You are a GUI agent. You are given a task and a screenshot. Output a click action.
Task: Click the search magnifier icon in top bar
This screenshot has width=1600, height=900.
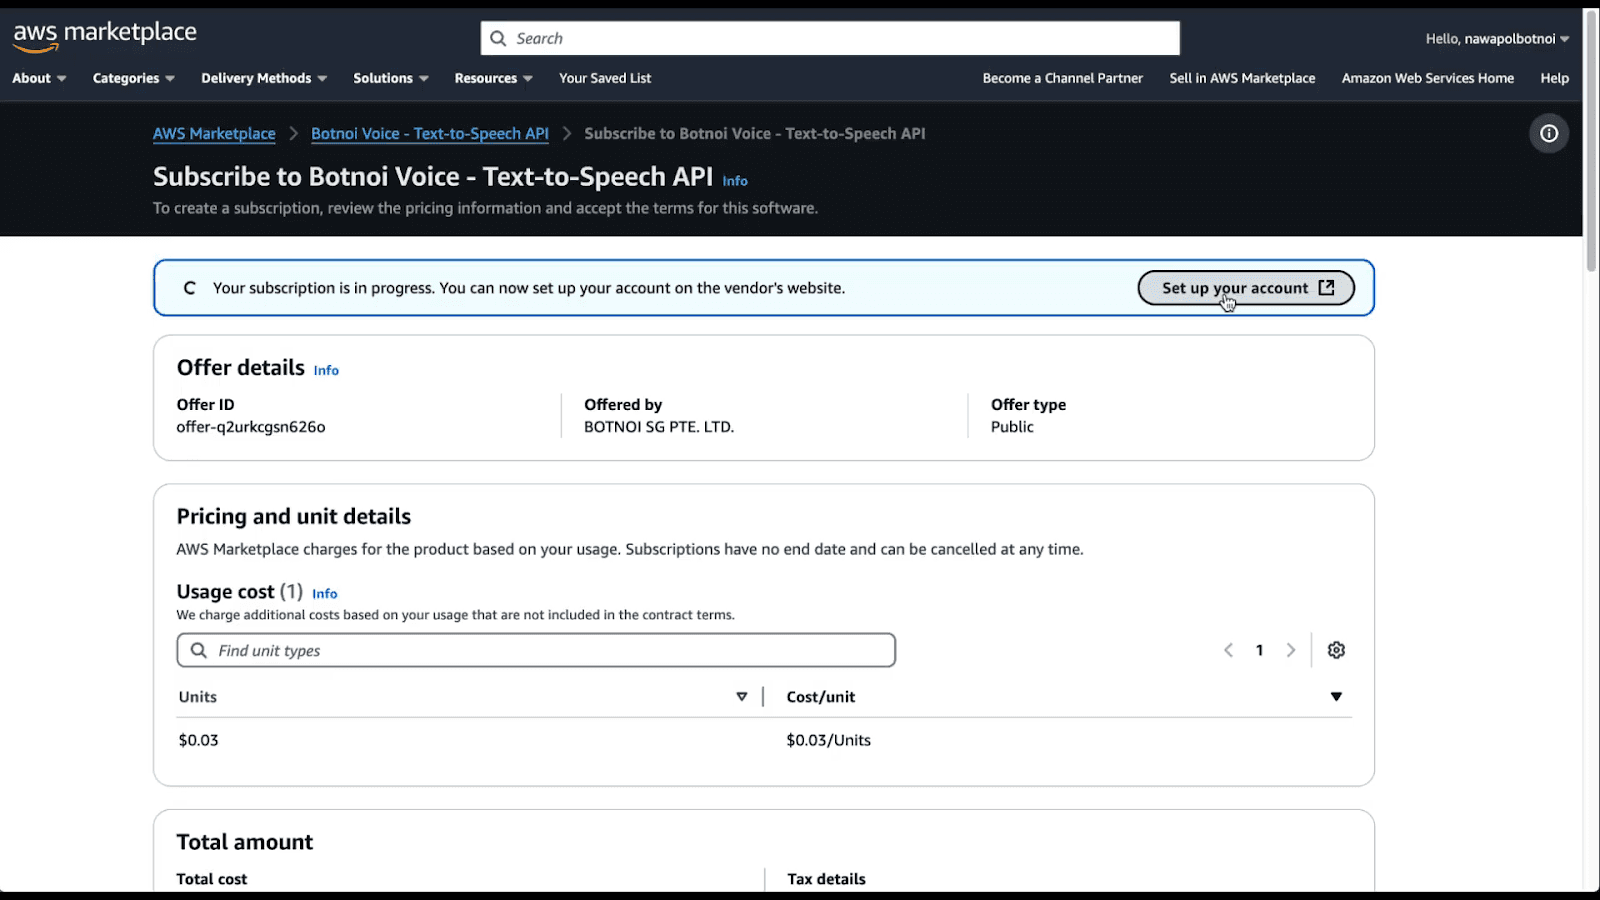tap(498, 38)
